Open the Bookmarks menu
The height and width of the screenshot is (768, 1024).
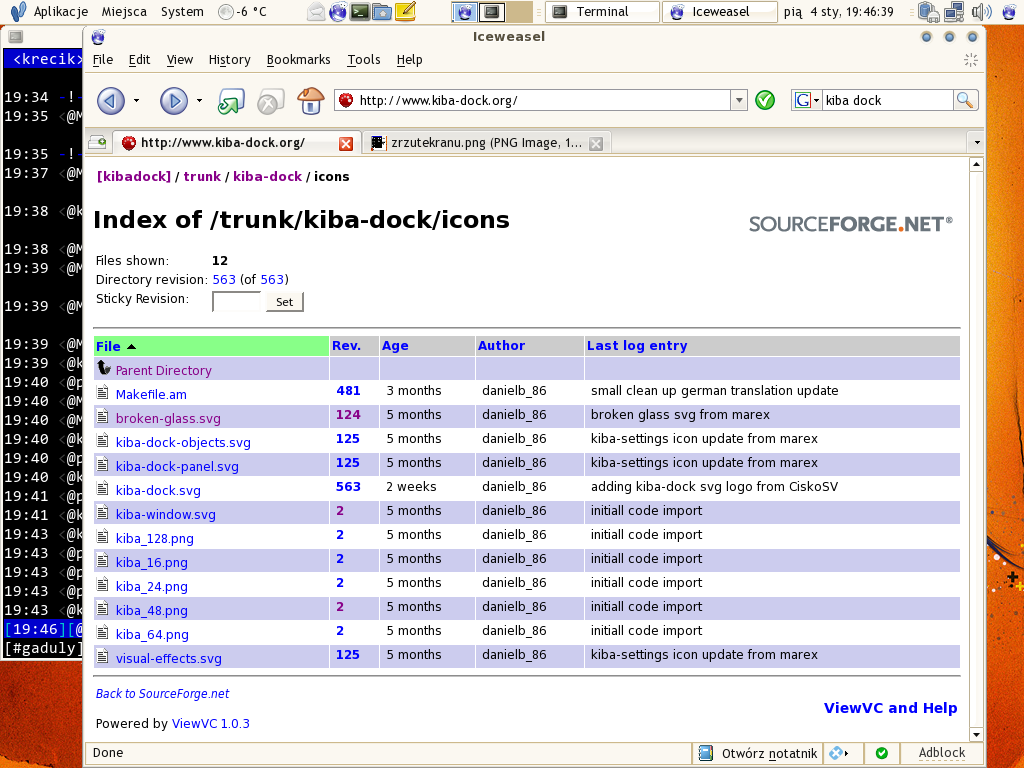[x=298, y=59]
